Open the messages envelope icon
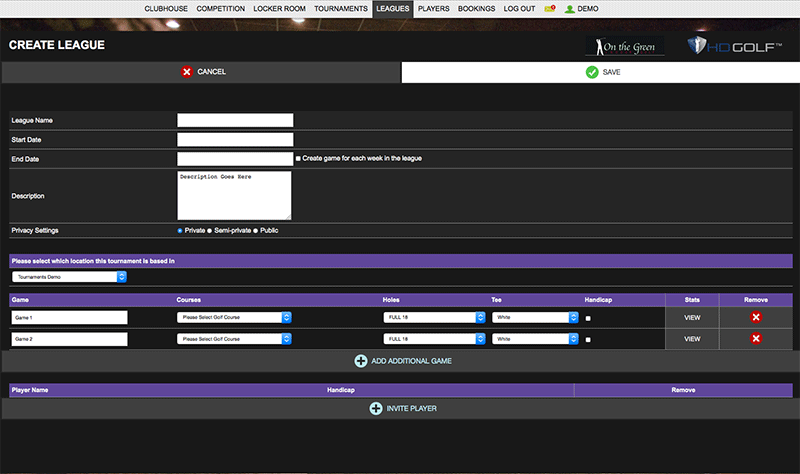The image size is (800, 474). [x=549, y=8]
